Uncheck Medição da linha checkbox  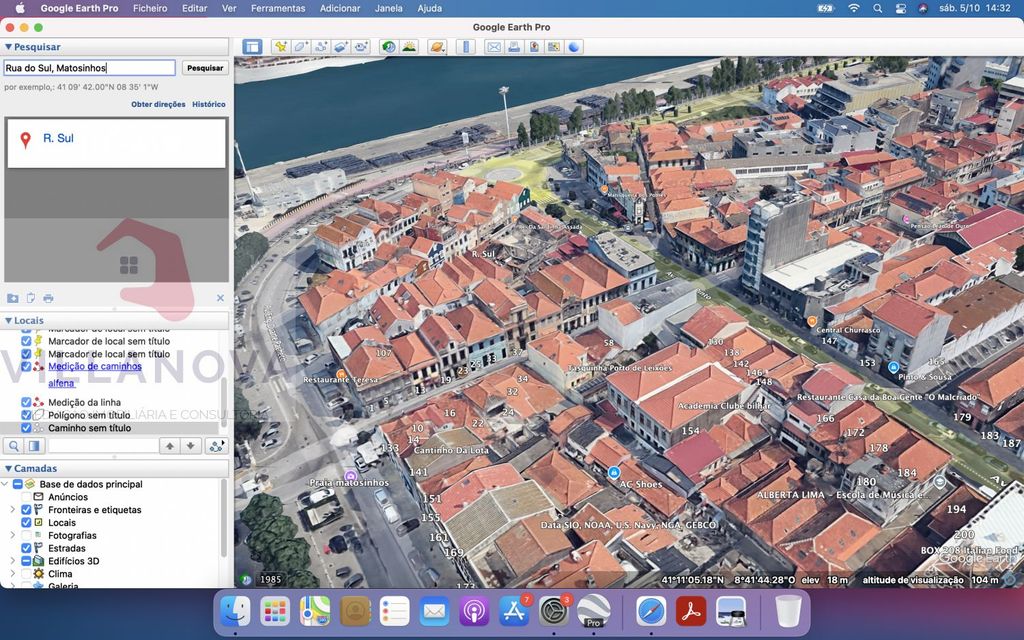[x=26, y=402]
